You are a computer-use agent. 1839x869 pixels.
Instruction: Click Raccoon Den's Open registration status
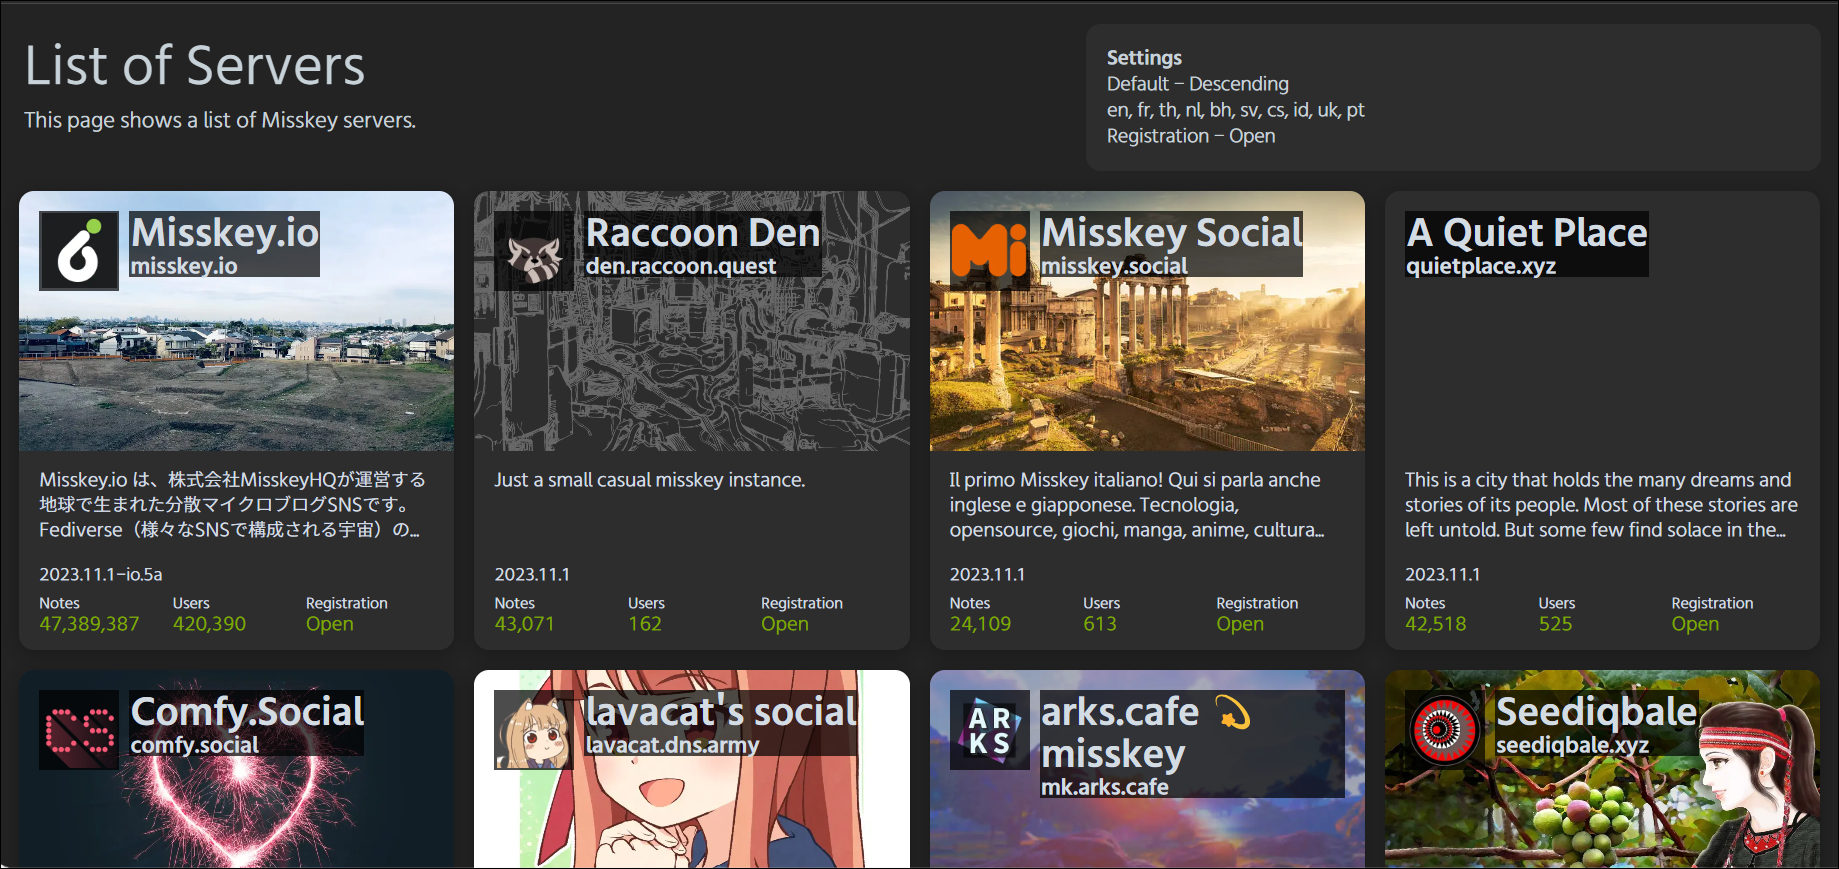pyautogui.click(x=785, y=624)
